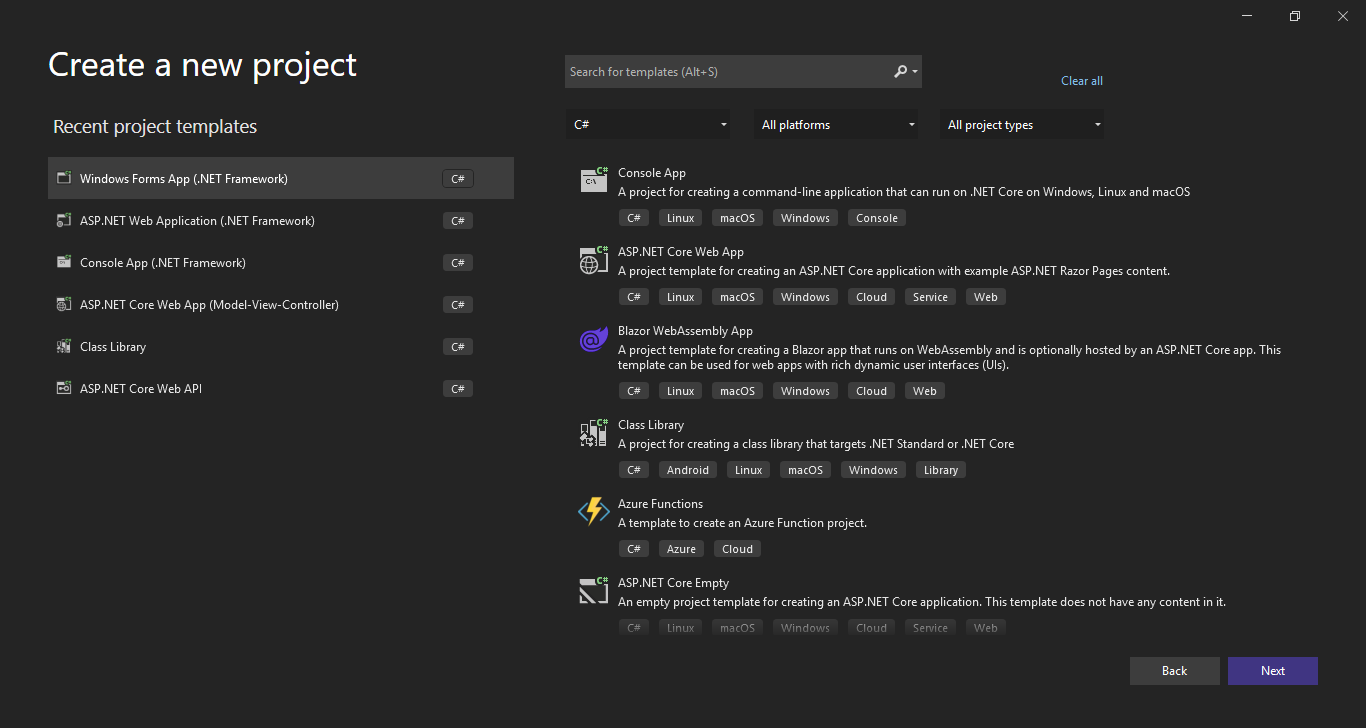
Task: Click the Next button
Action: (x=1273, y=671)
